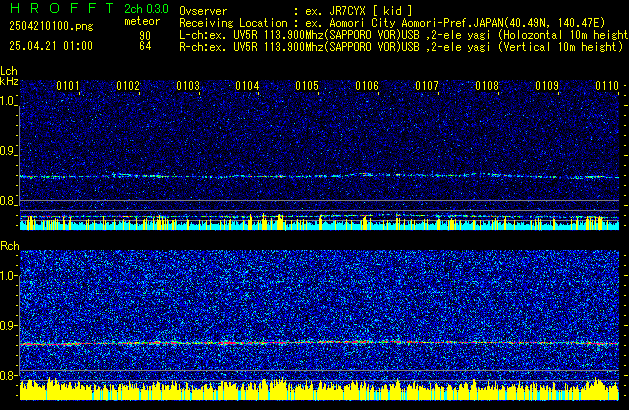
Task: Click time marker 0102
Action: pos(128,86)
